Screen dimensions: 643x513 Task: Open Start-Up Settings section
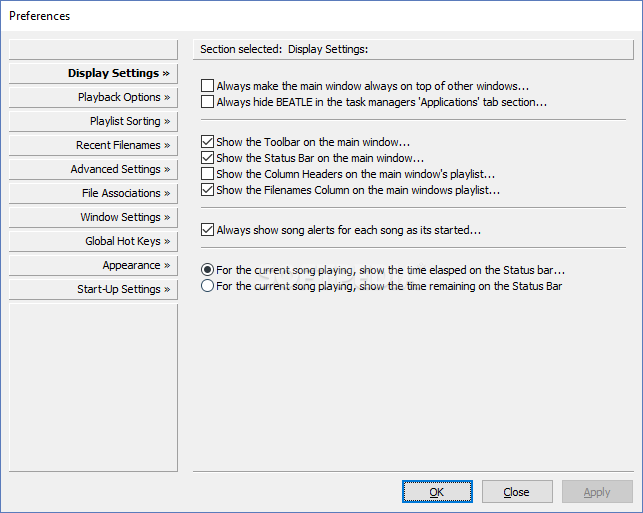pyautogui.click(x=93, y=290)
